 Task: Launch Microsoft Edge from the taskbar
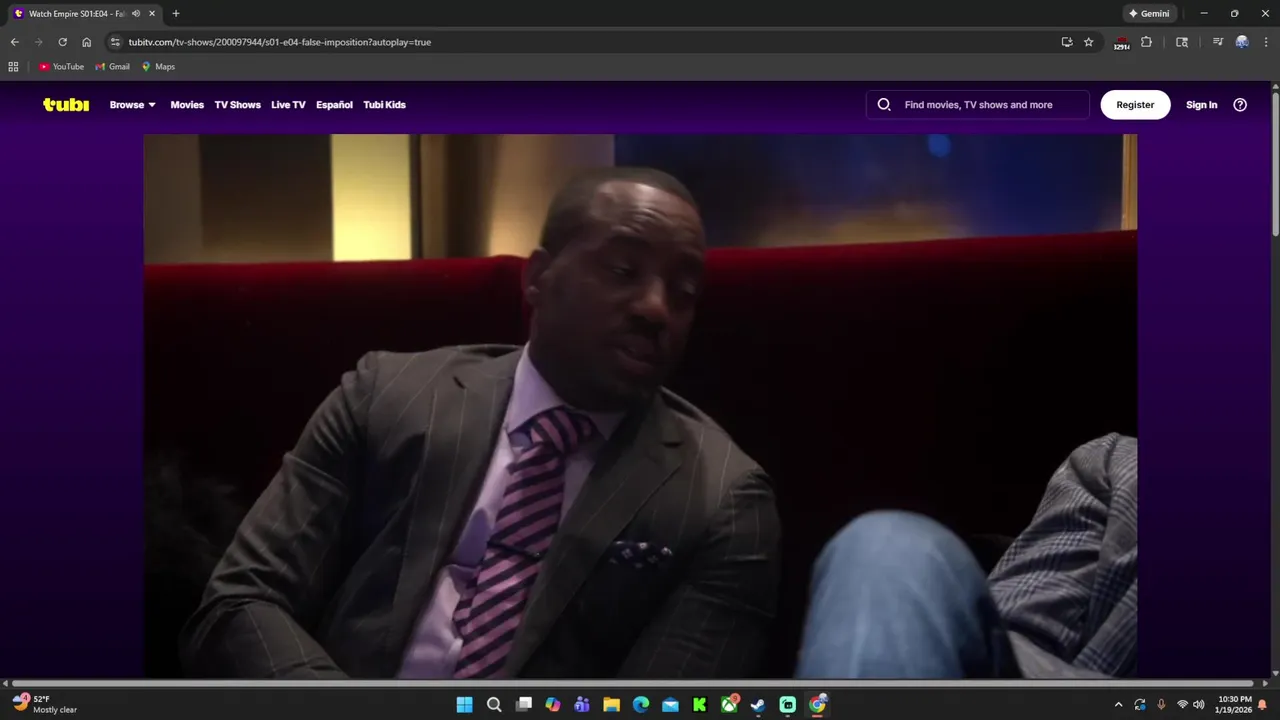pyautogui.click(x=641, y=705)
